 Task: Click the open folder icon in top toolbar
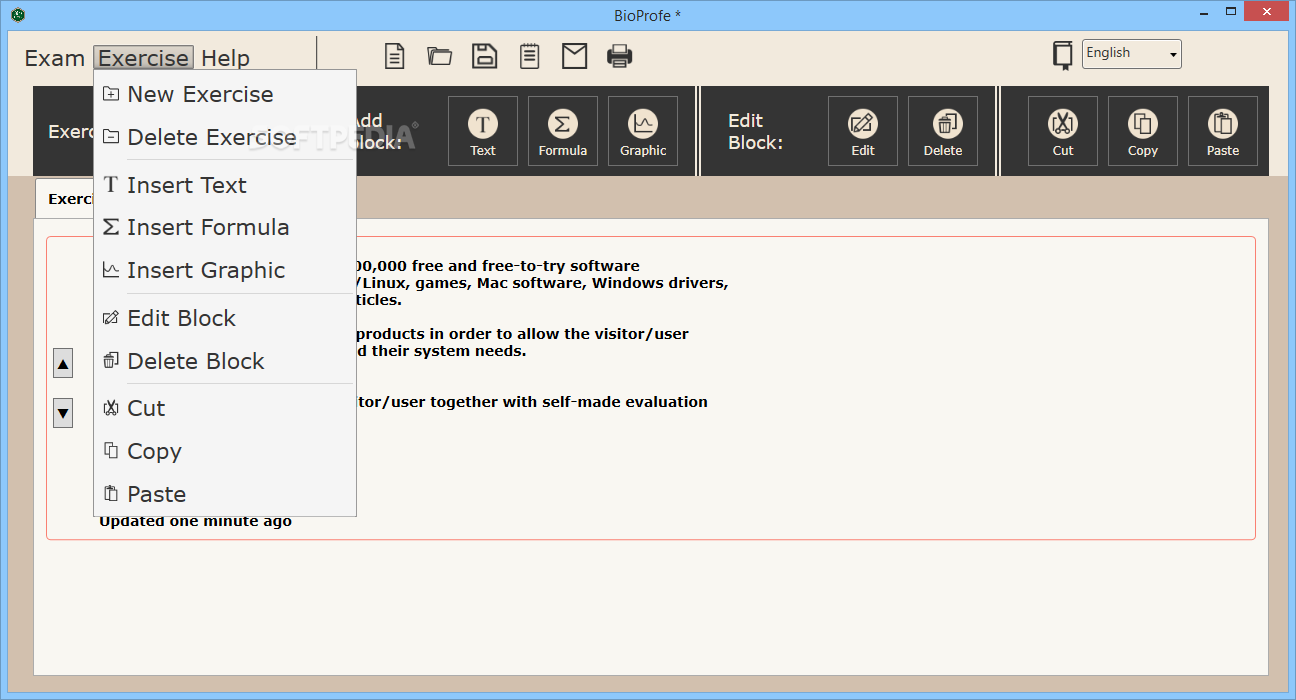click(440, 56)
